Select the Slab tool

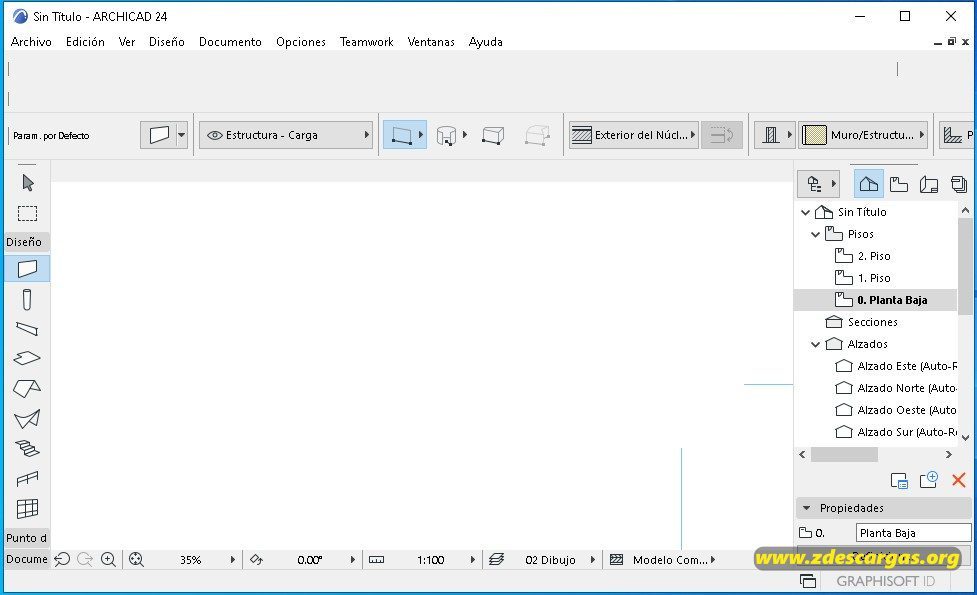click(x=27, y=358)
